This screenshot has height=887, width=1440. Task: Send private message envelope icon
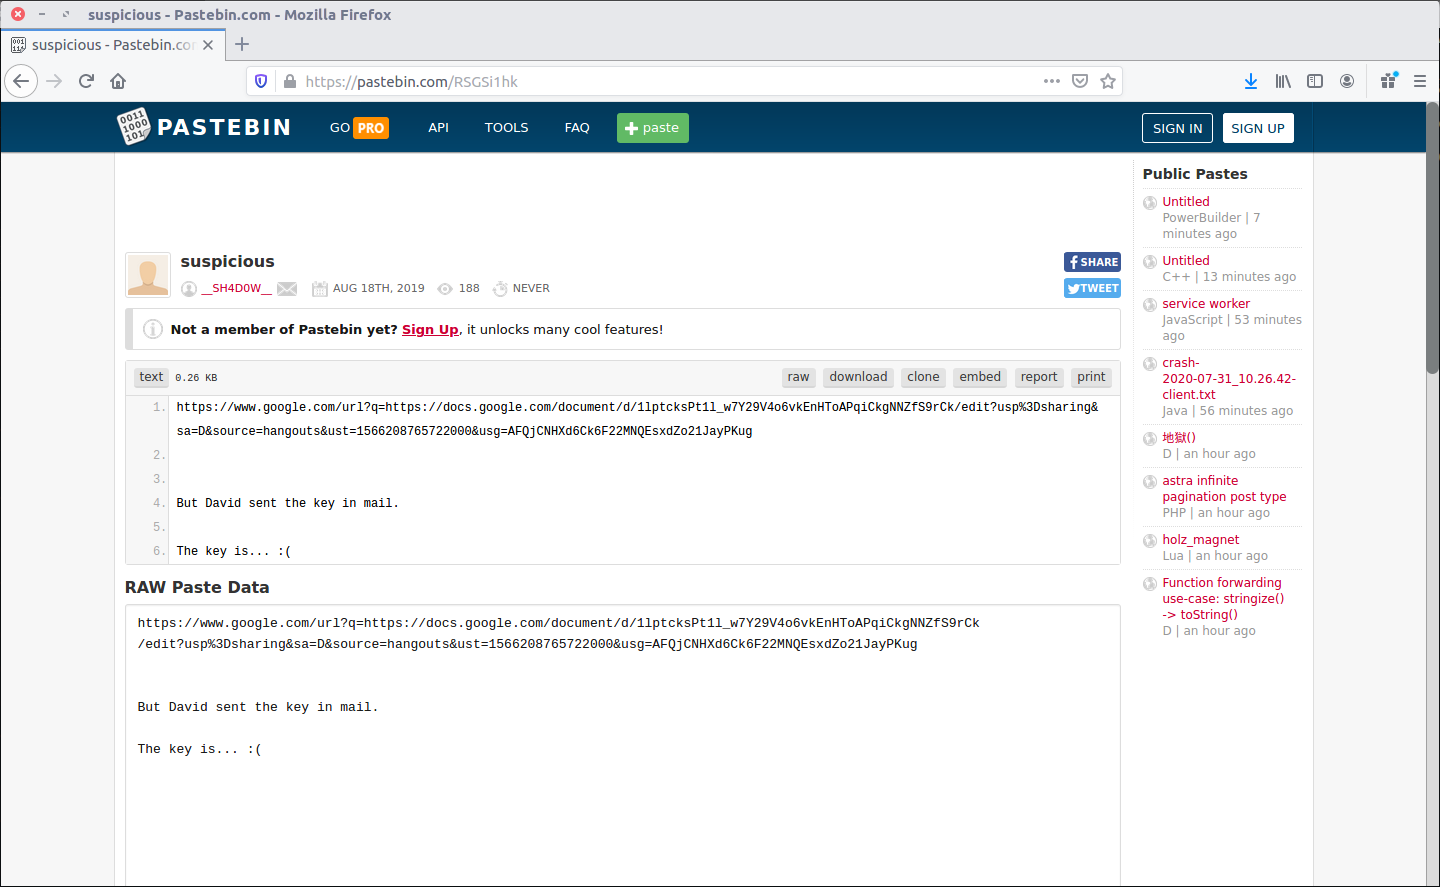(x=287, y=289)
